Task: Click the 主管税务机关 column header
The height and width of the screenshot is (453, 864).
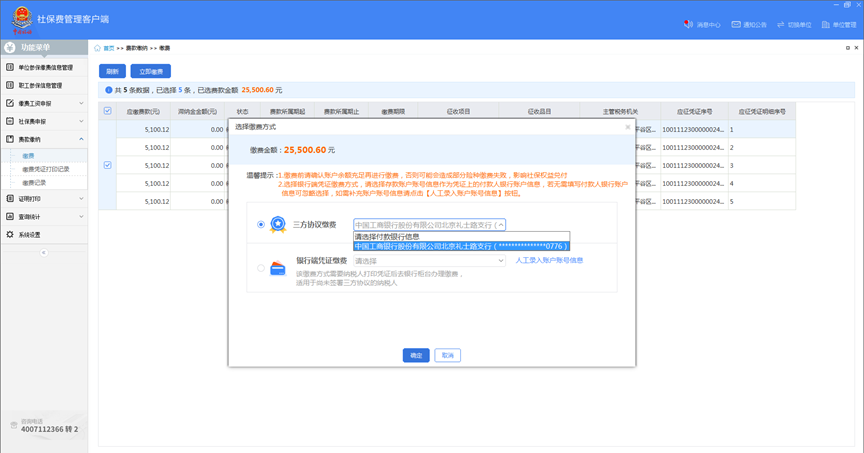Action: pyautogui.click(x=620, y=111)
